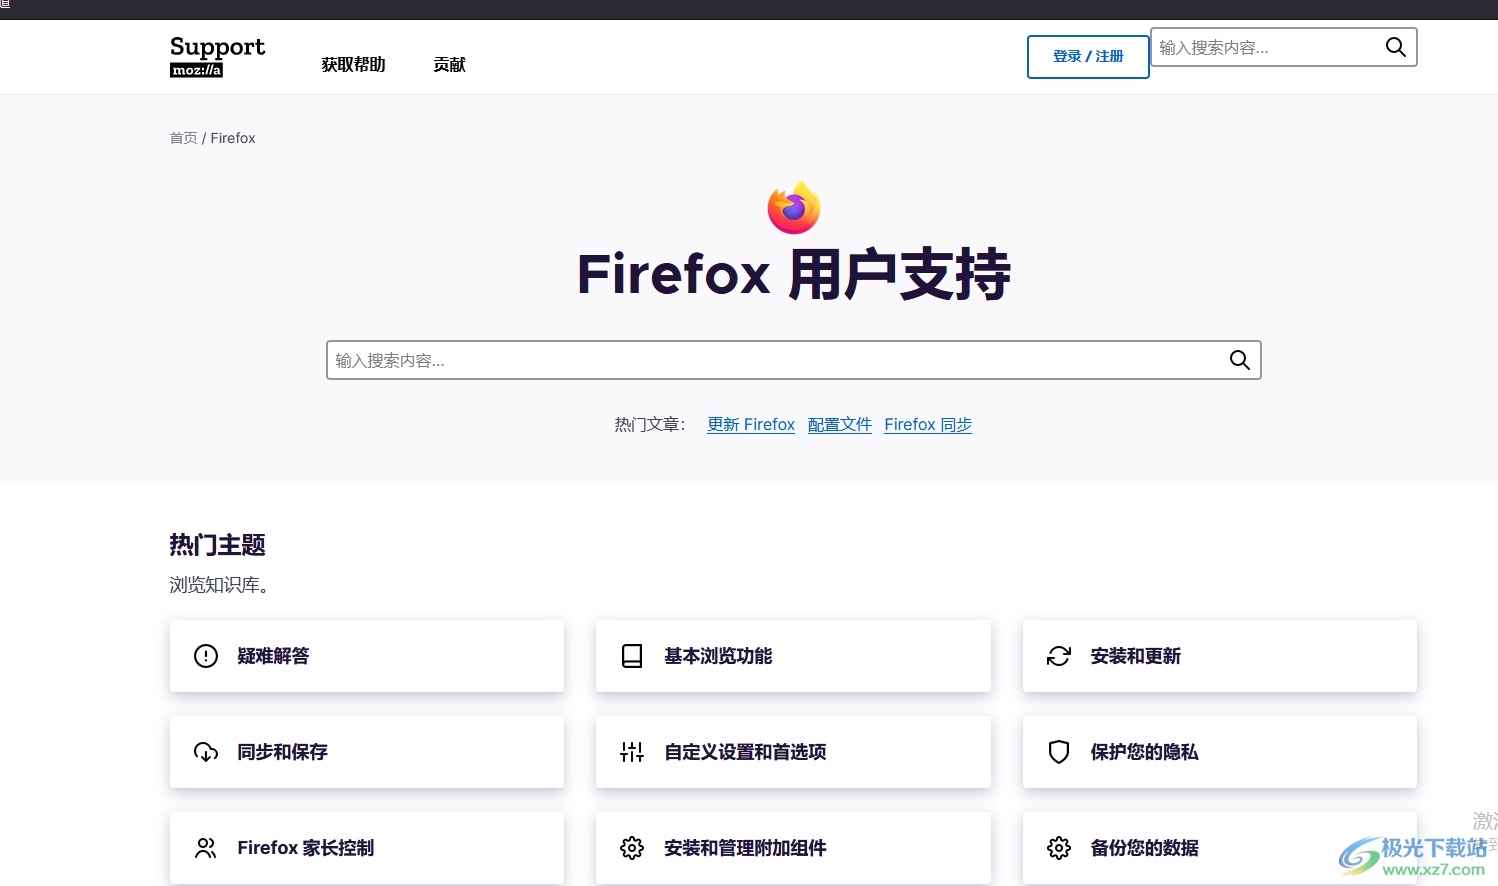
Task: Click the gear icon on the 备份您的数据 card
Action: click(x=1059, y=848)
